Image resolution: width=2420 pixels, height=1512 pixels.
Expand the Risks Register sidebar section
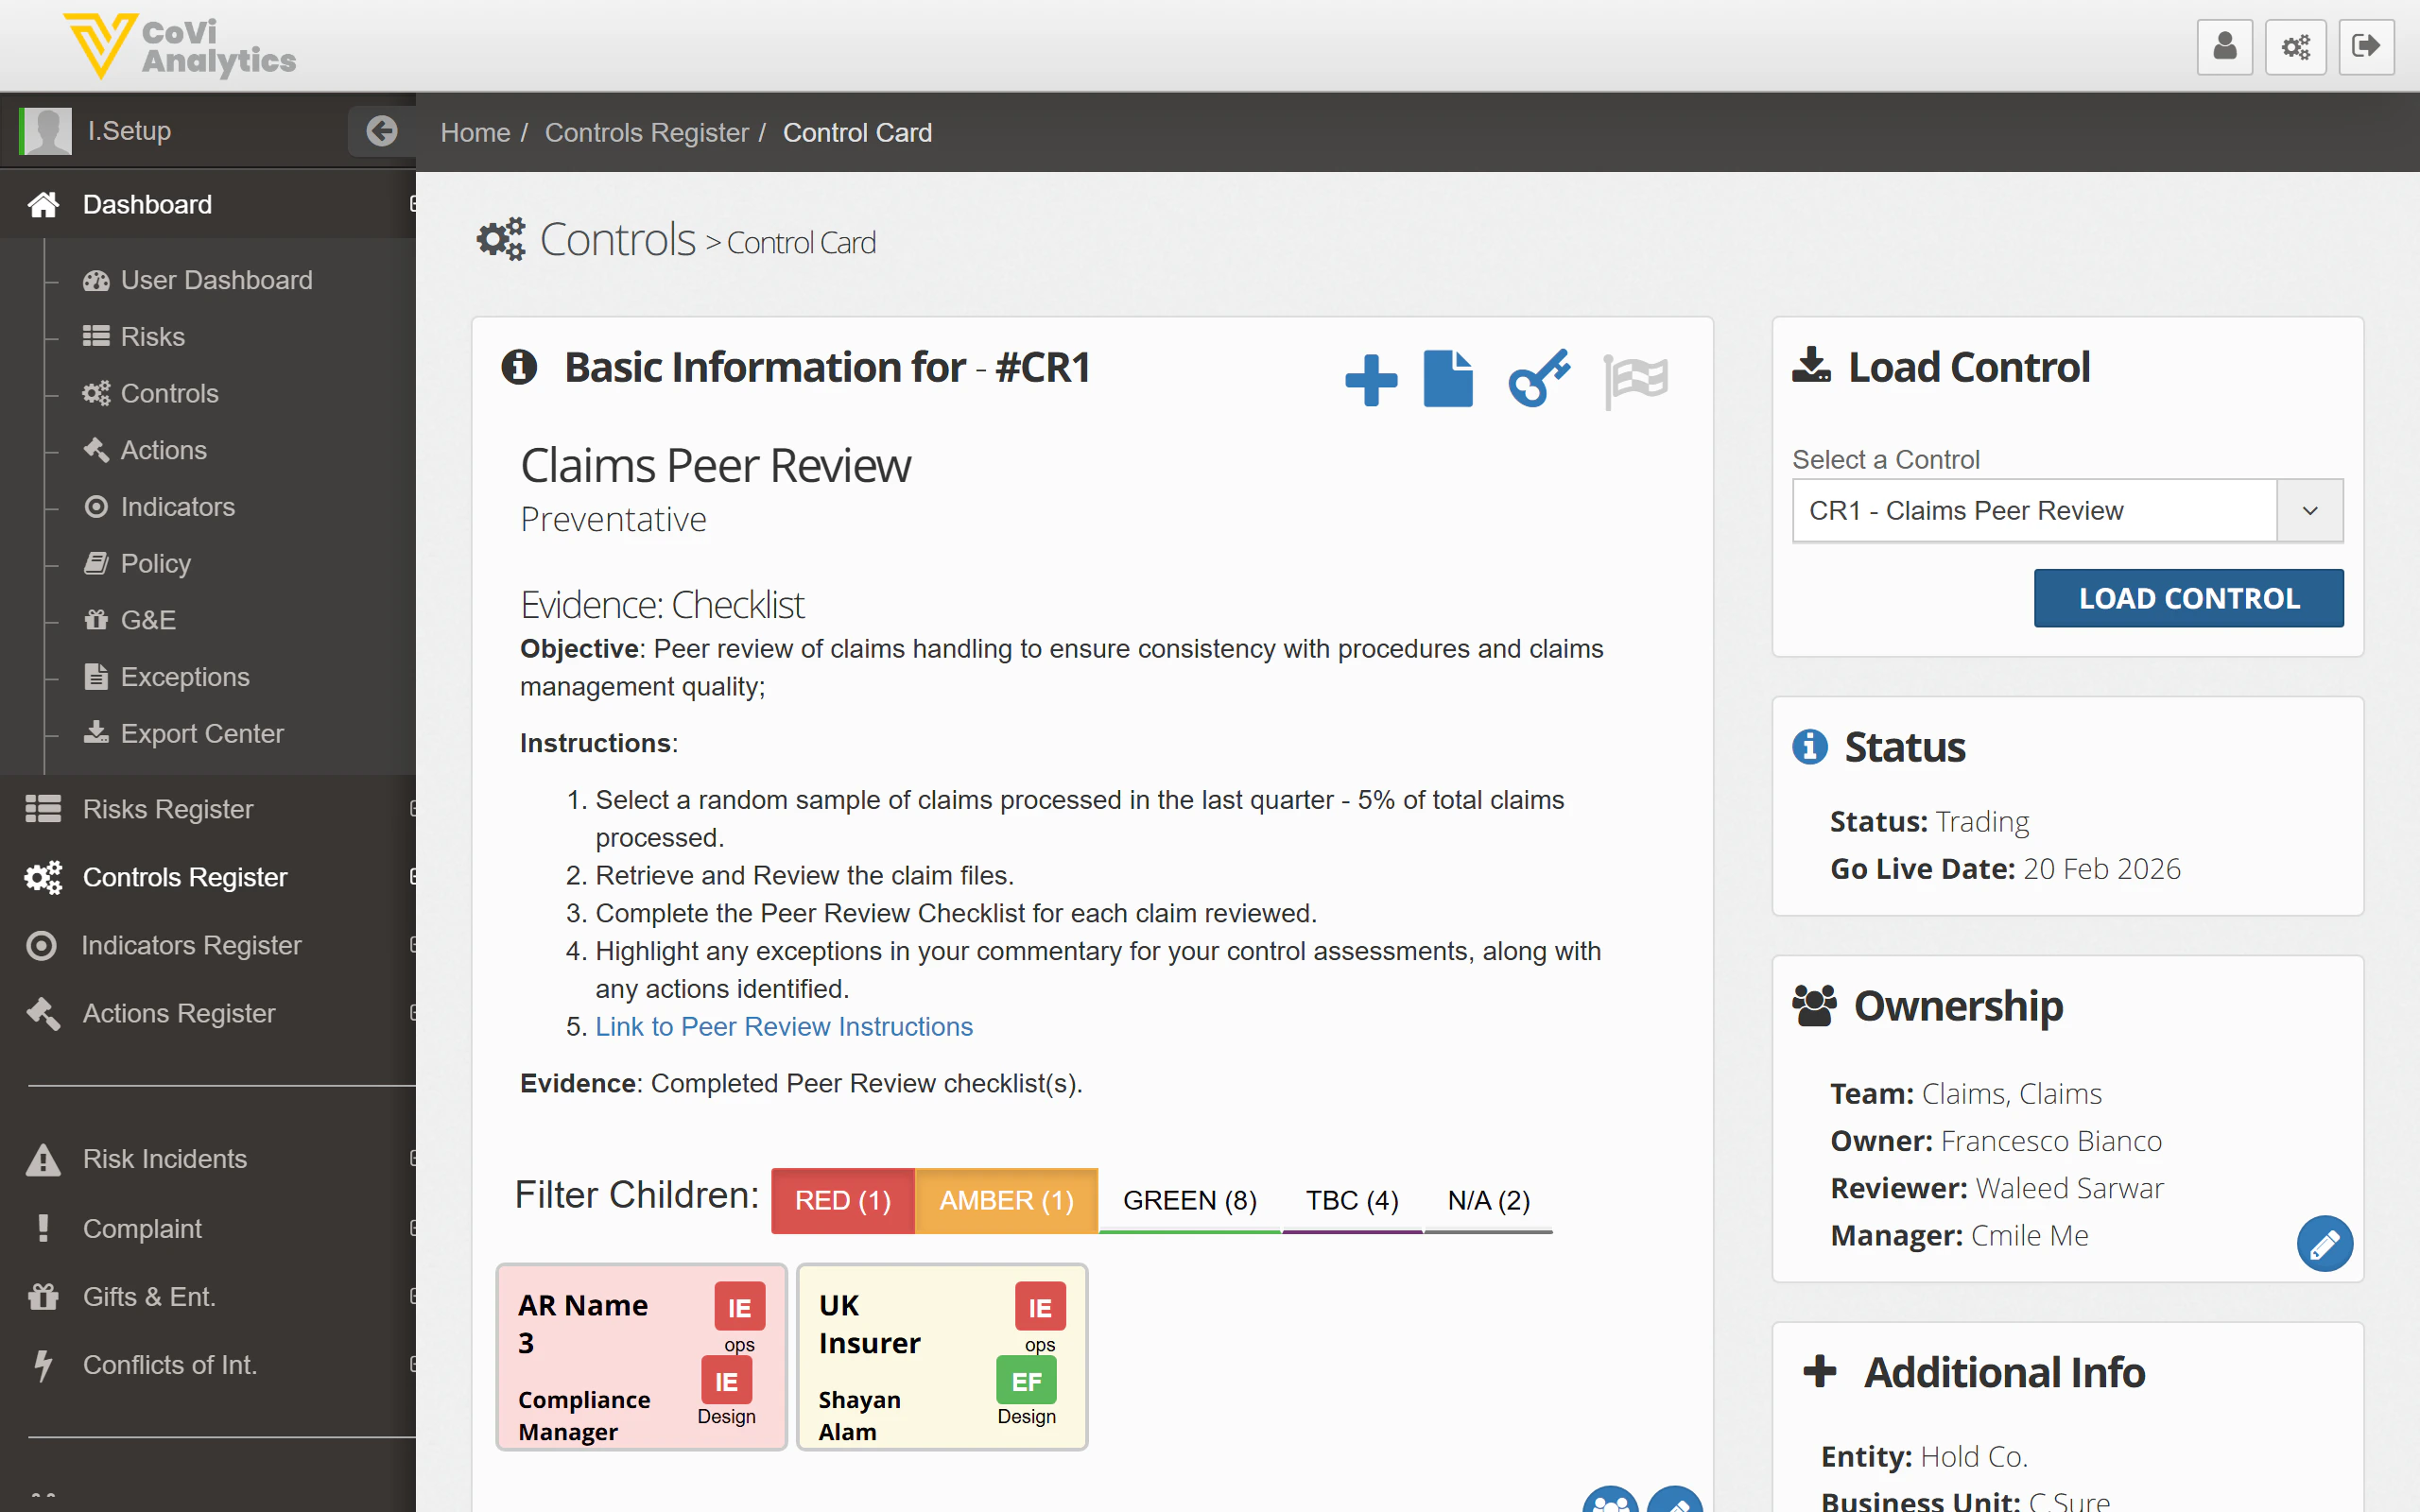tap(168, 809)
